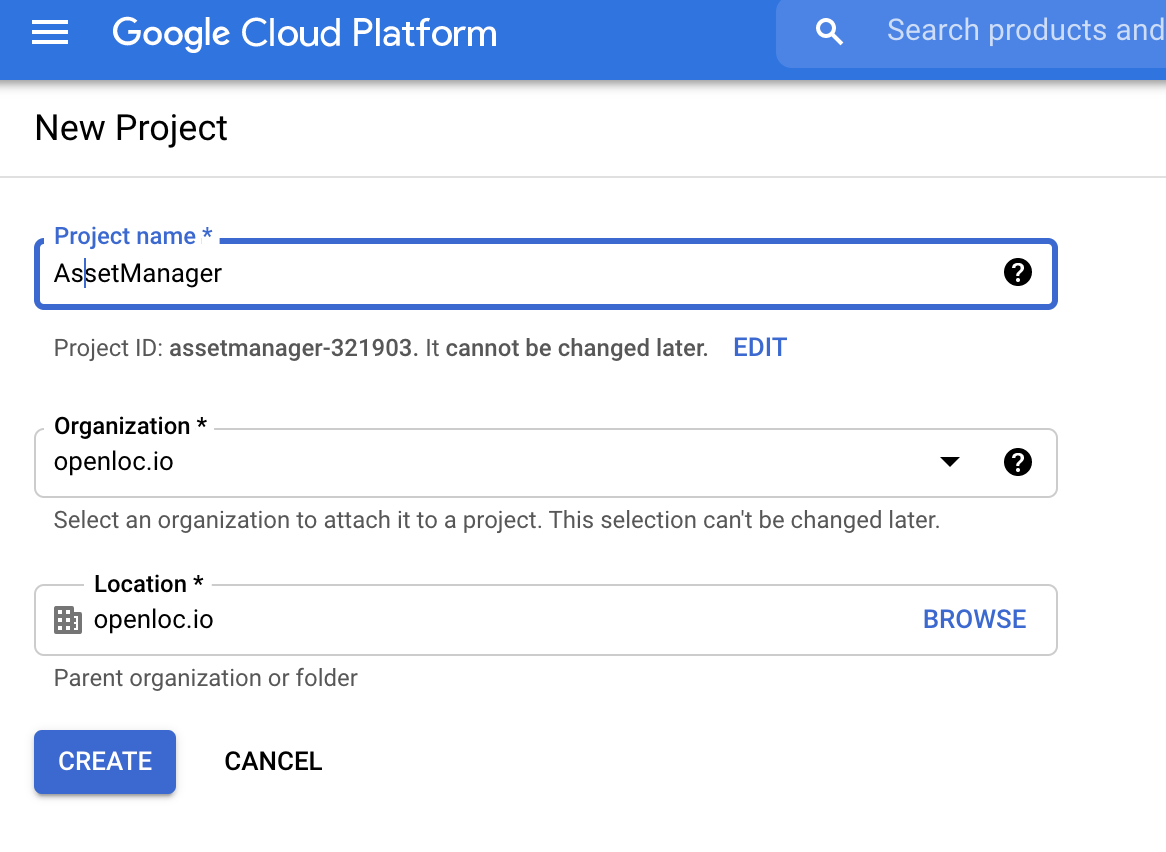Screen dimensions: 1166x852
Task: Click the question mark beside AssetManager input
Action: click(x=1017, y=271)
